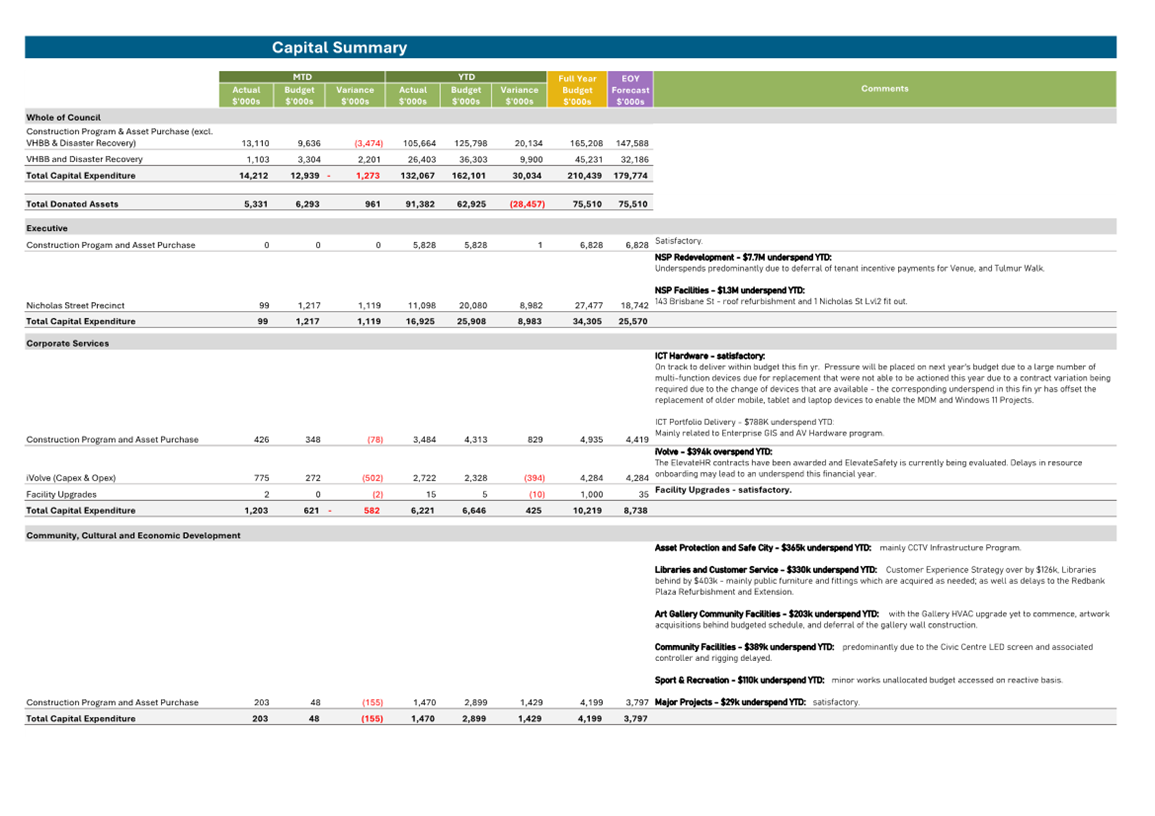
Task: Click the Whole of Council section heading
Action: click(x=63, y=117)
